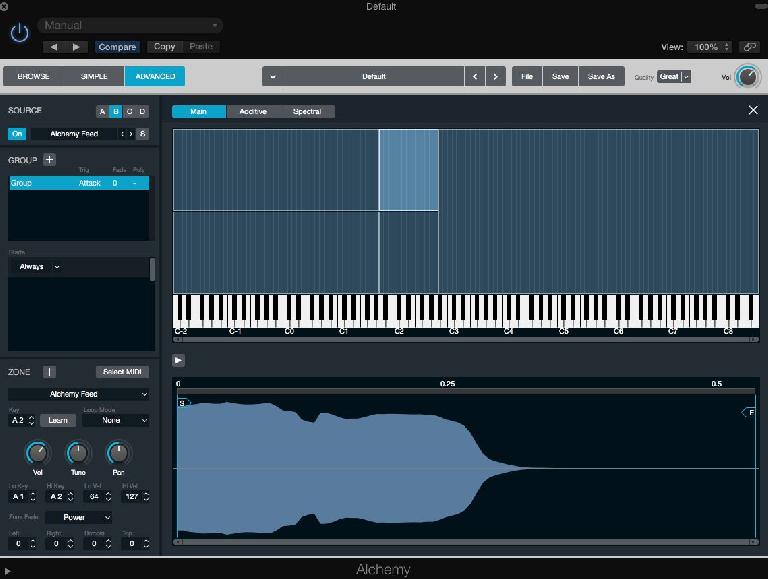Click the sample start S marker

click(183, 403)
